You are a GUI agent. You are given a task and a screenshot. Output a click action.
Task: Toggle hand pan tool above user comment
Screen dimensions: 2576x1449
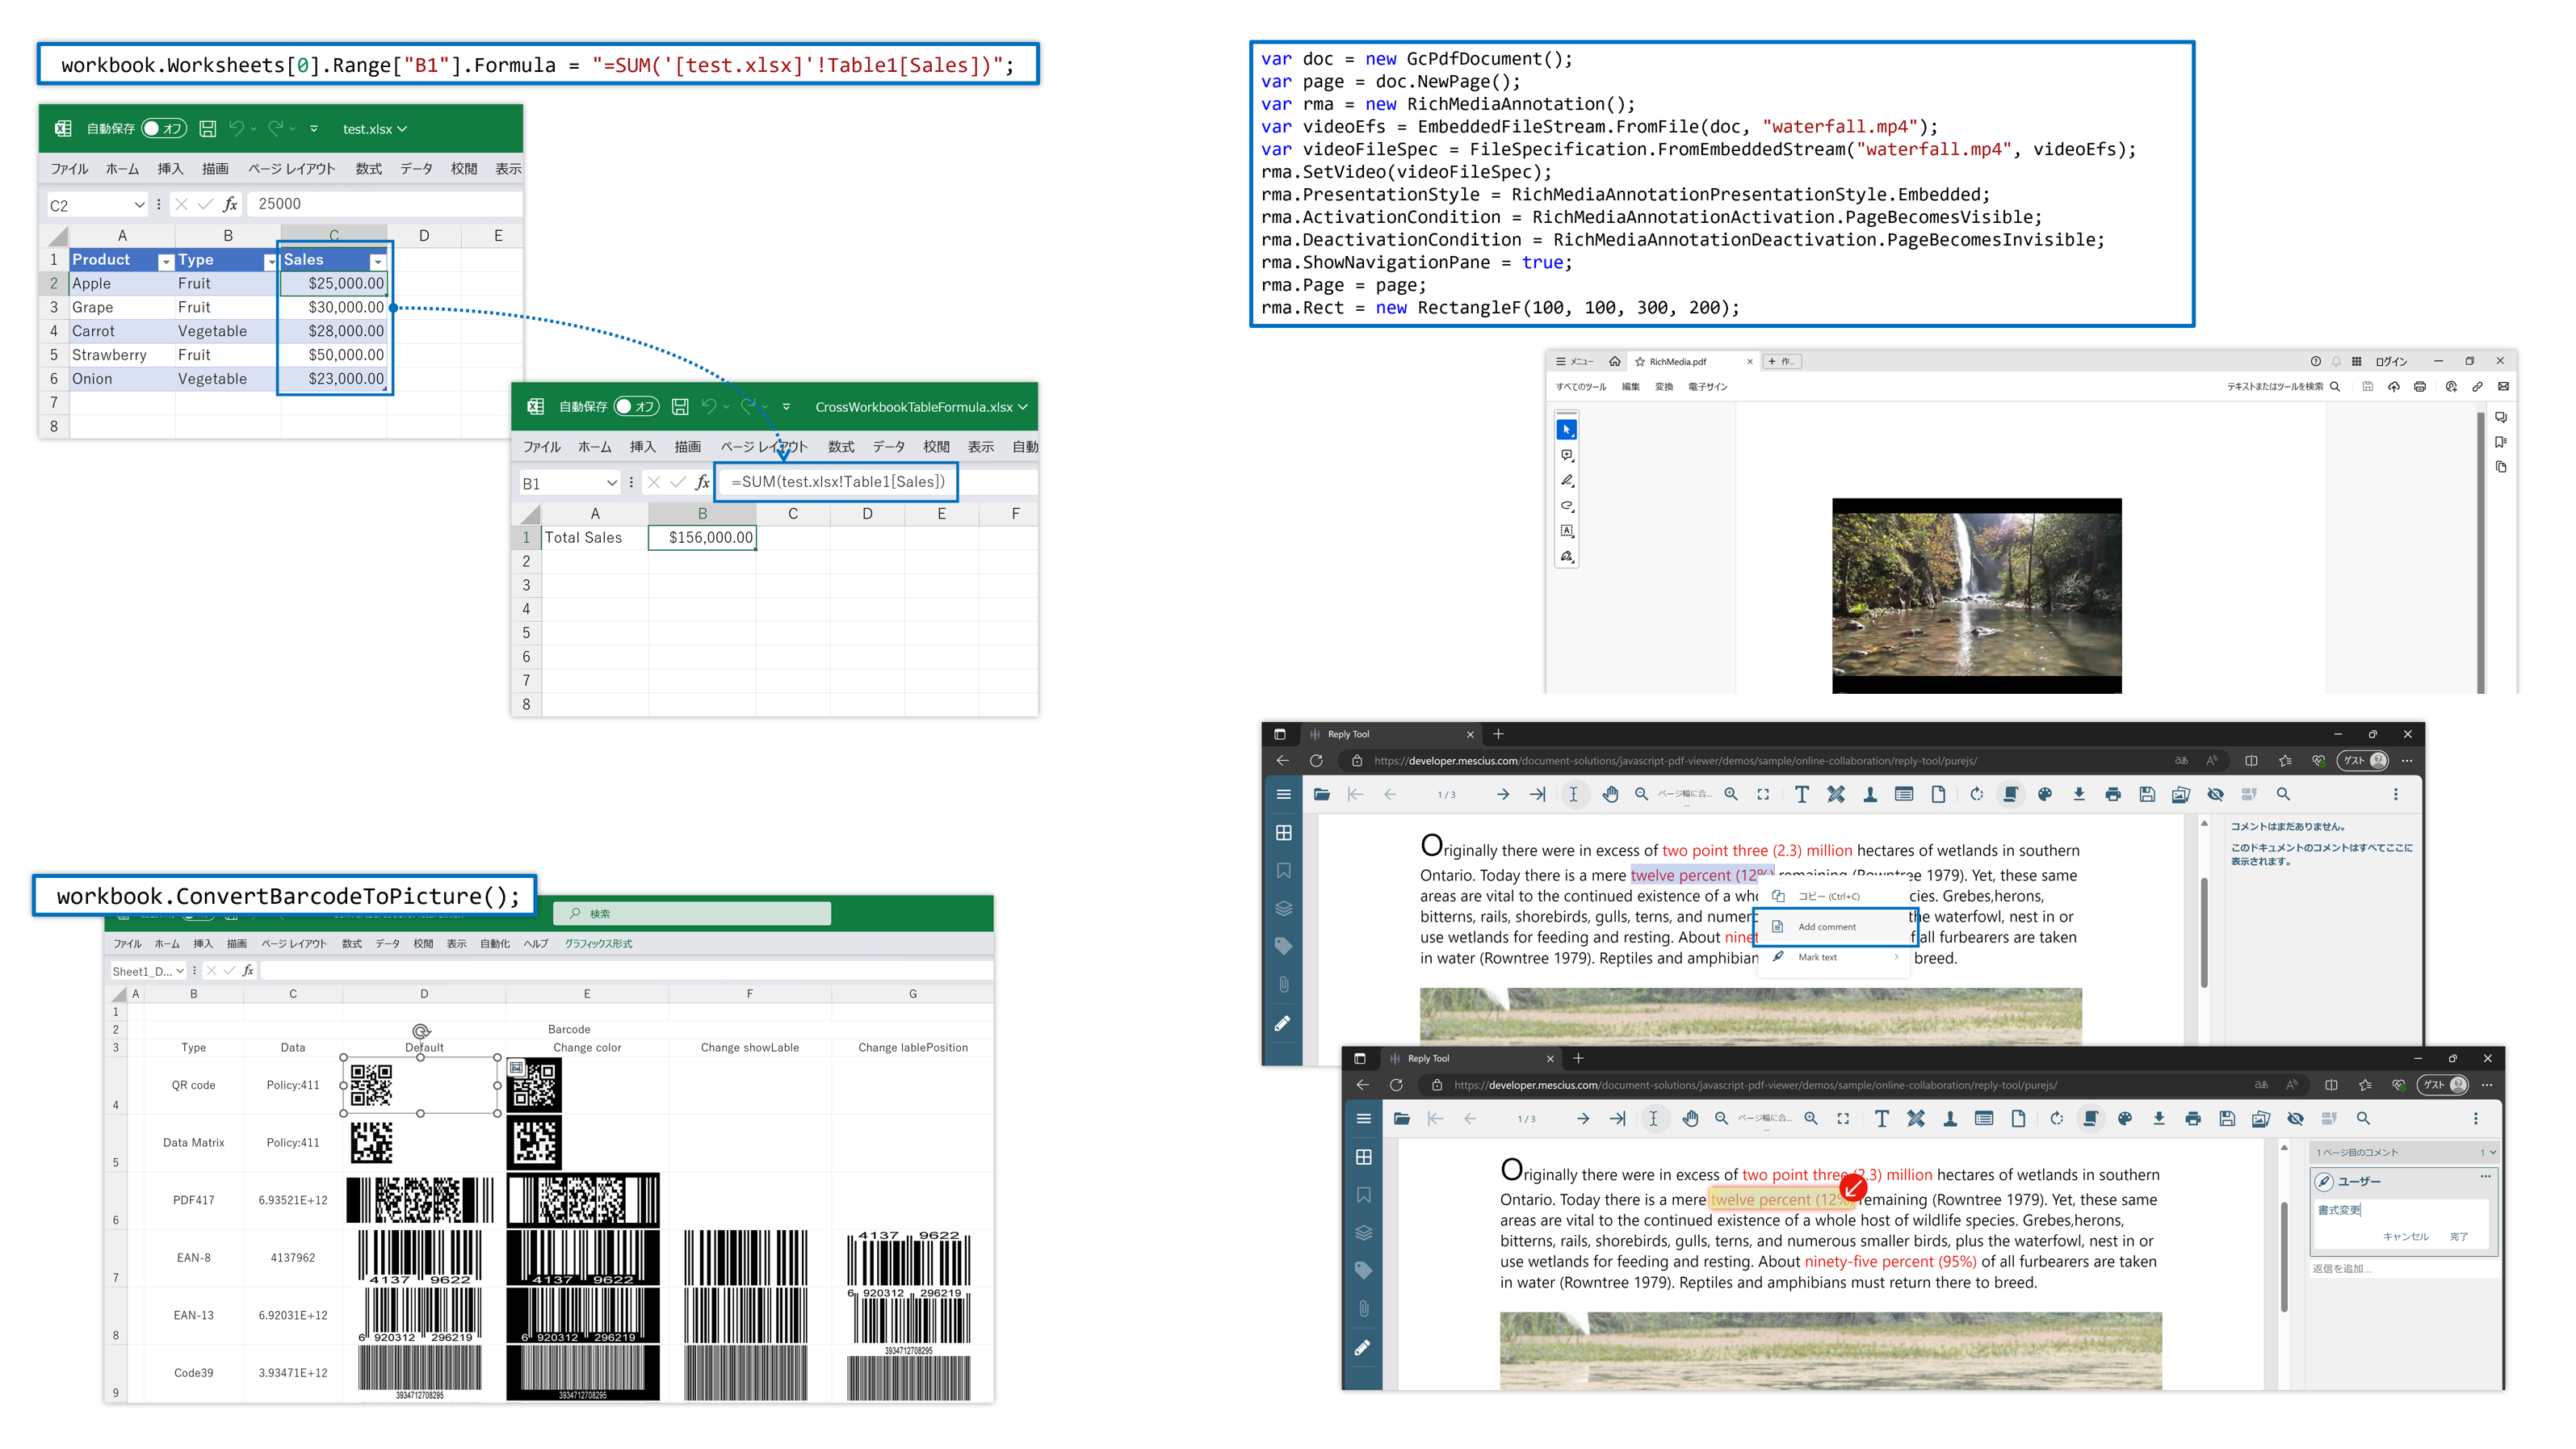(1690, 1118)
